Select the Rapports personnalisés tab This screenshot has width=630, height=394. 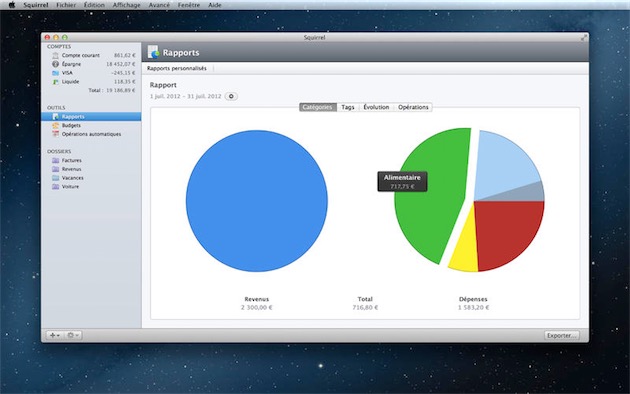[x=177, y=68]
